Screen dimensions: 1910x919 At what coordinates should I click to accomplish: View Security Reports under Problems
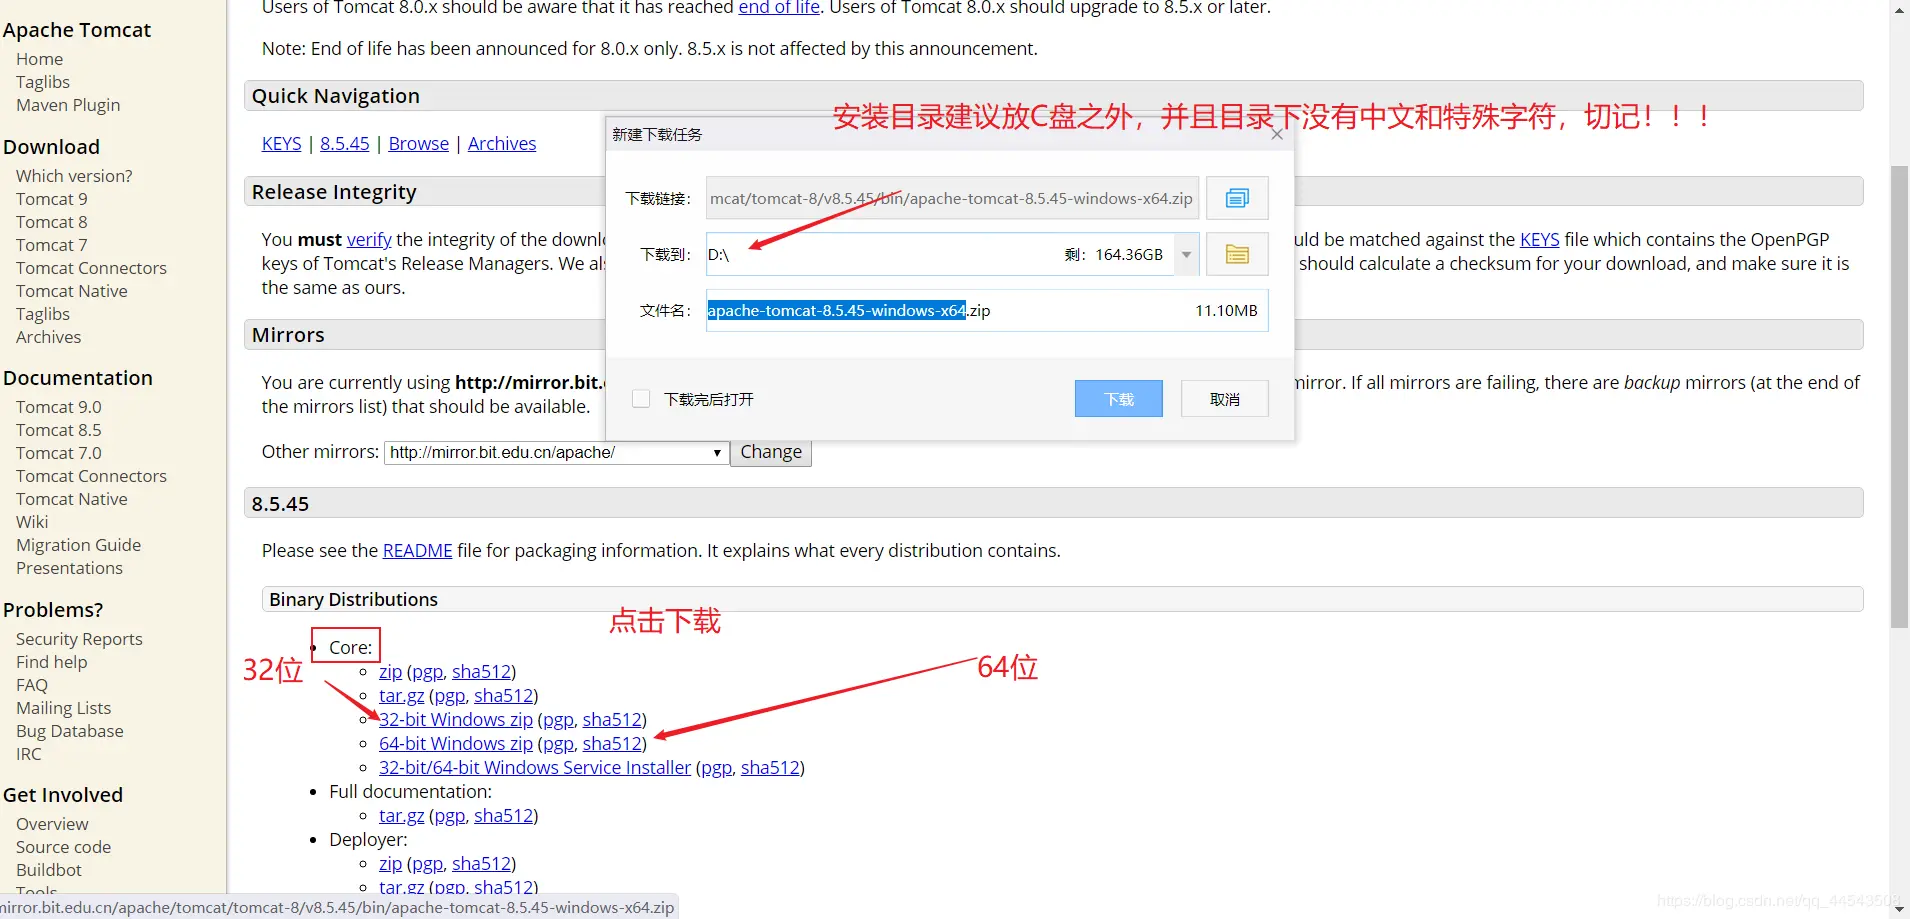[78, 638]
